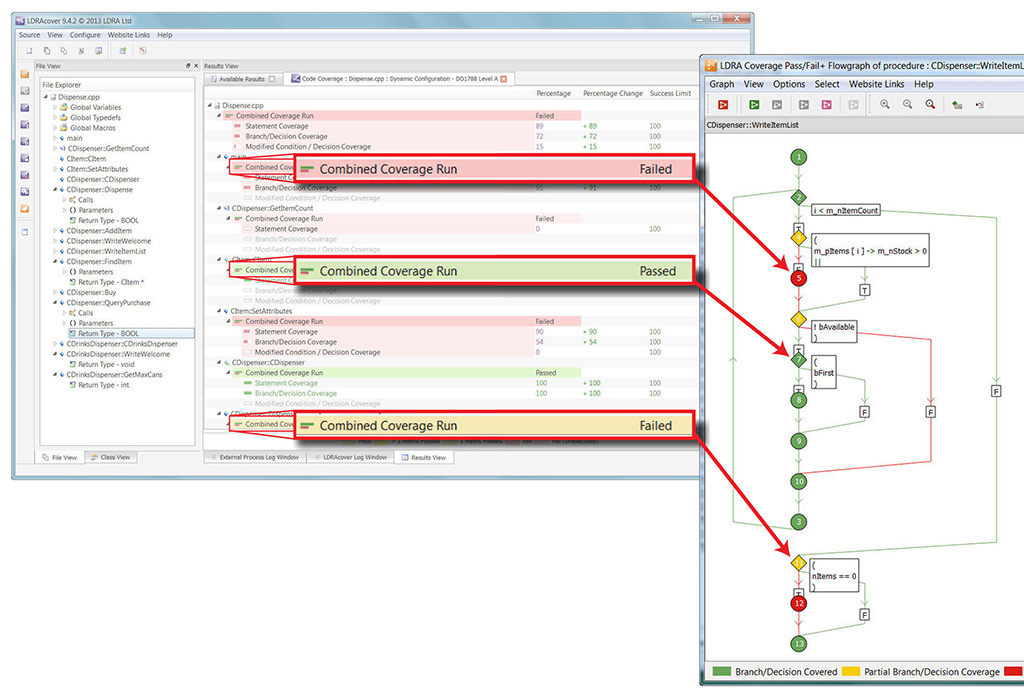Click the green Branch/Decision Covered legend swatch

click(722, 671)
